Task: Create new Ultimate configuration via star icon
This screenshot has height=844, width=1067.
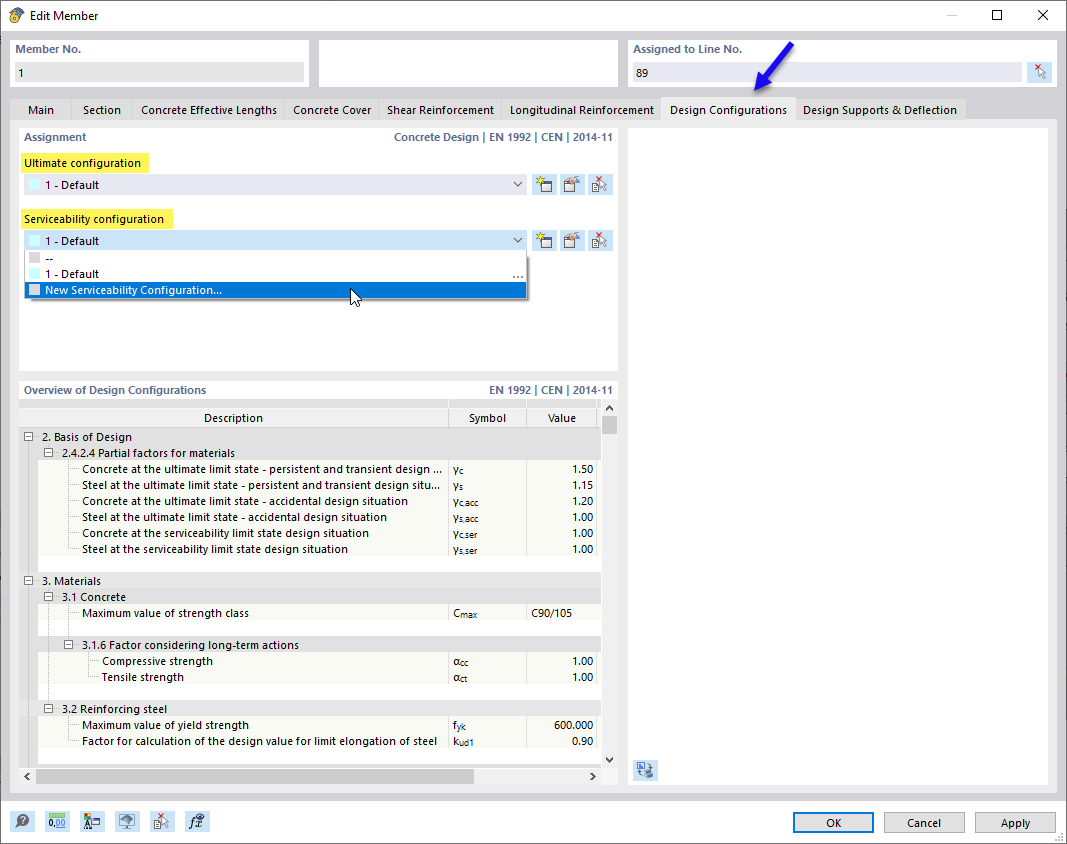Action: [x=544, y=184]
